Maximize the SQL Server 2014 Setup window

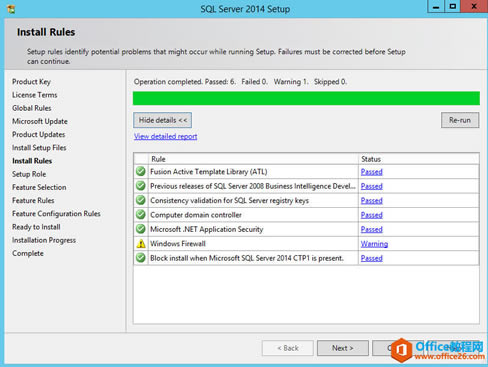[452, 7]
